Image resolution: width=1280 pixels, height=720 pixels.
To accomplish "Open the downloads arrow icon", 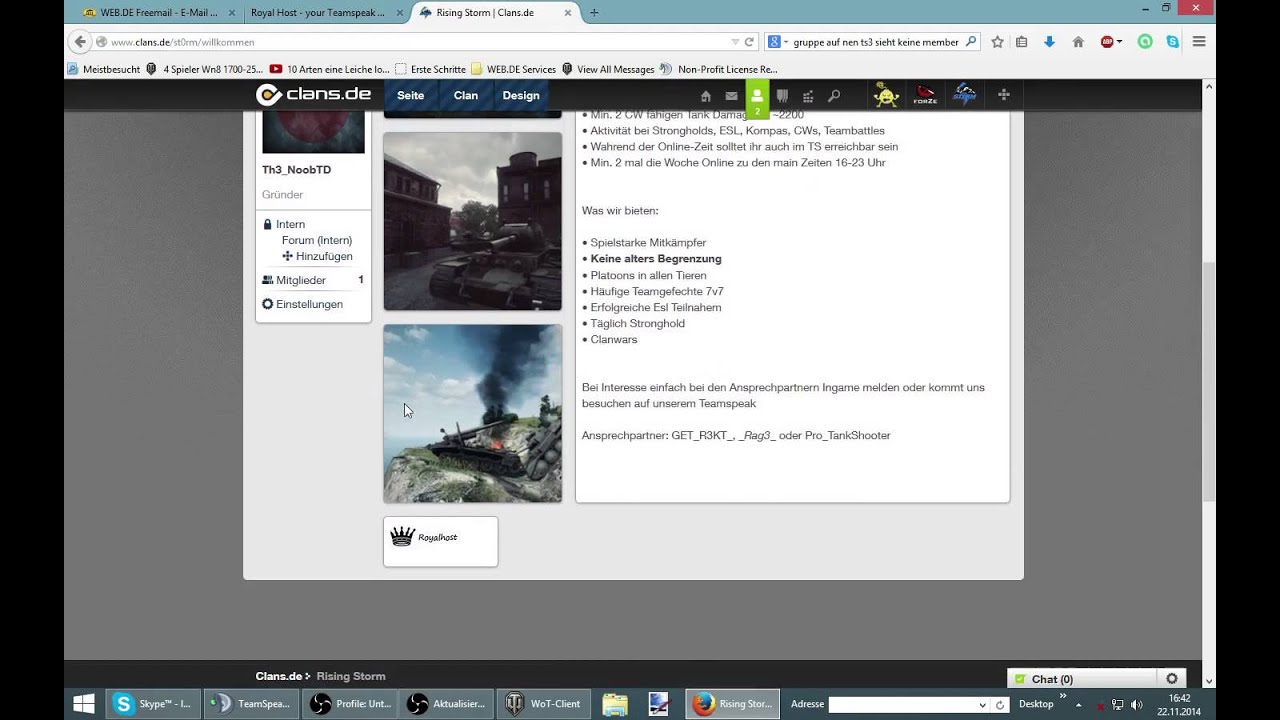I will 1049,42.
